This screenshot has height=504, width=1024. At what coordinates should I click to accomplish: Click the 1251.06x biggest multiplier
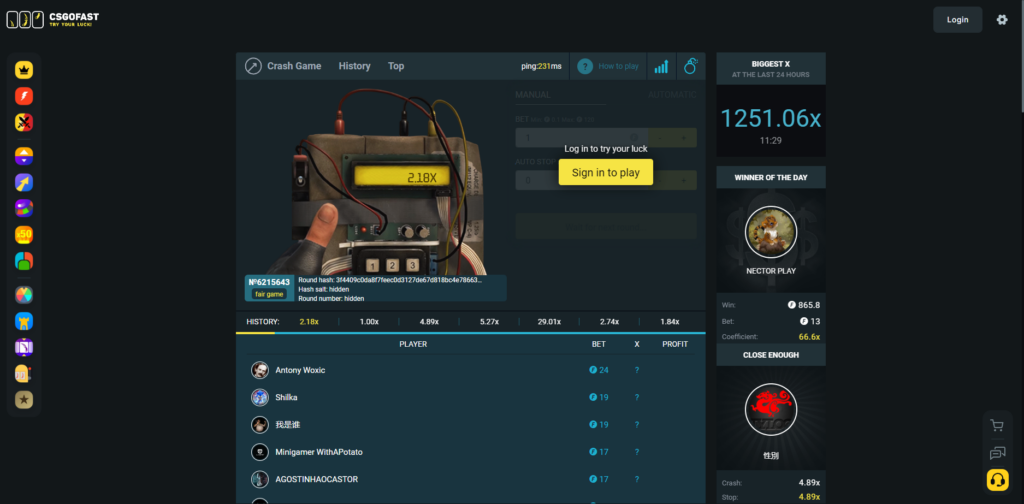(771, 118)
